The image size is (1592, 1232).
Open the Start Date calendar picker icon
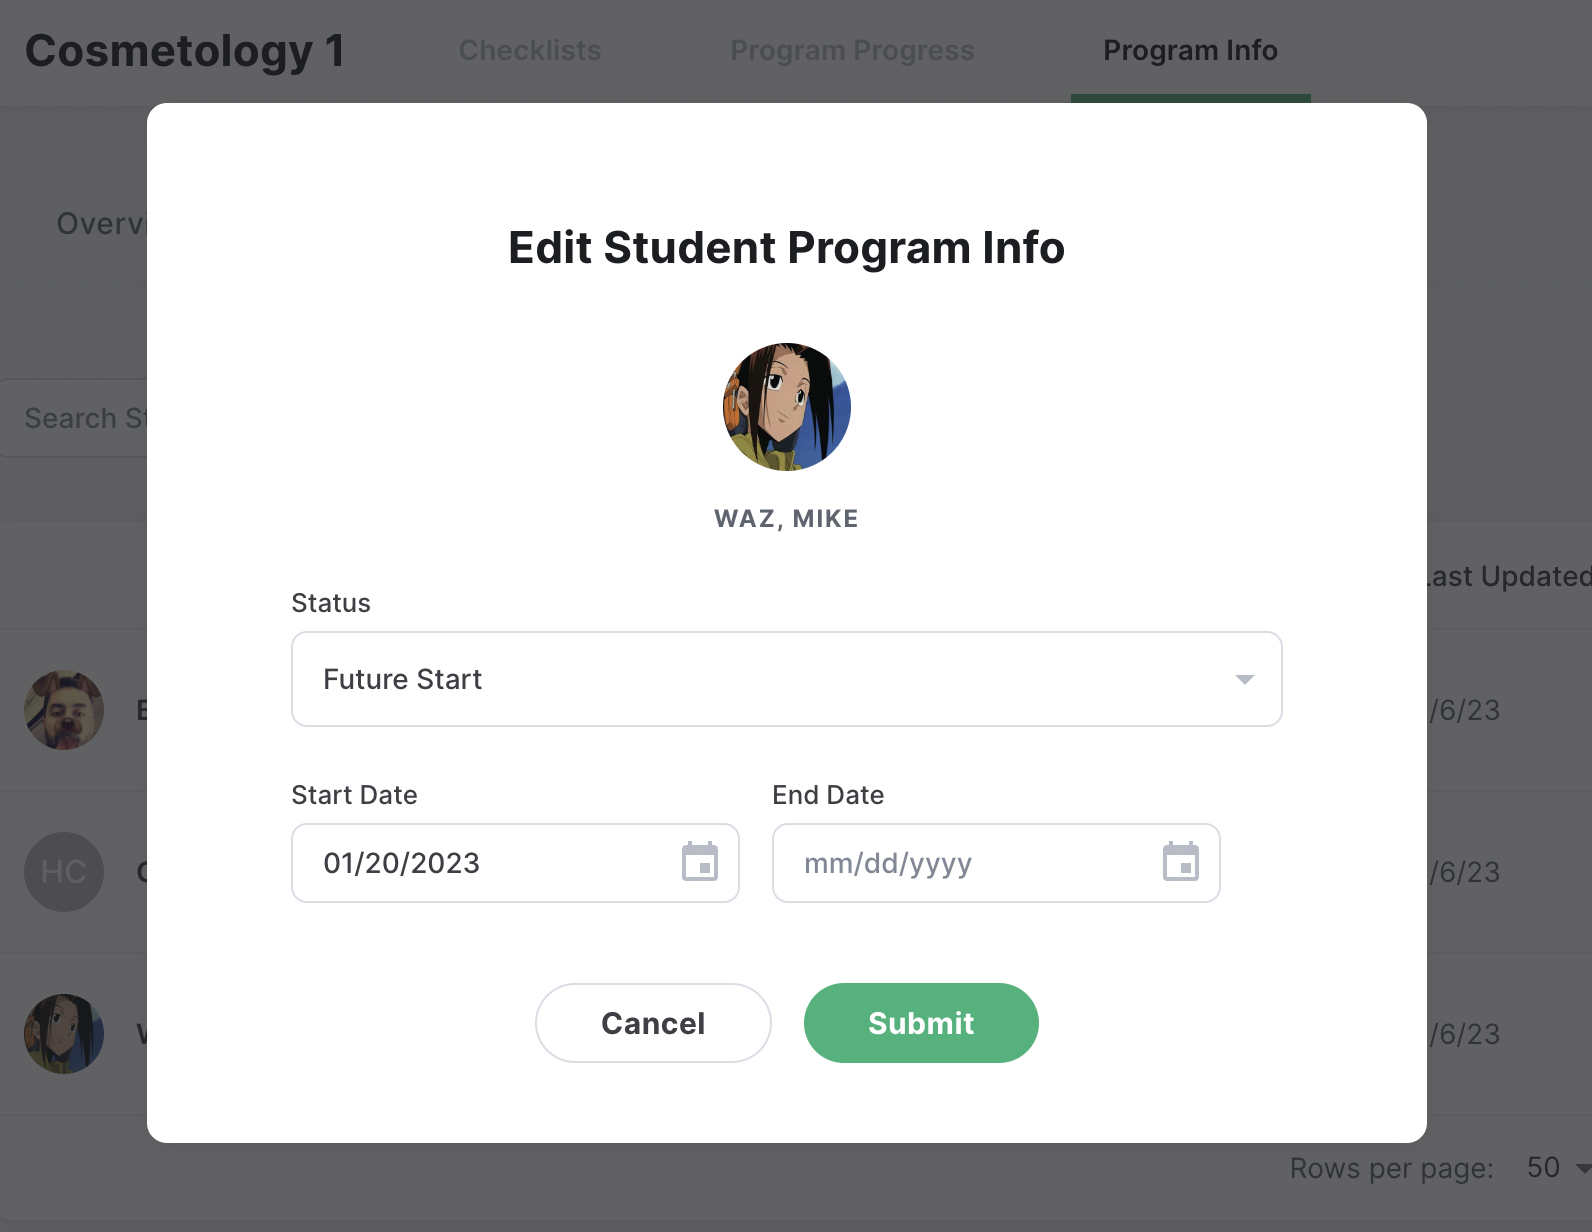point(700,862)
